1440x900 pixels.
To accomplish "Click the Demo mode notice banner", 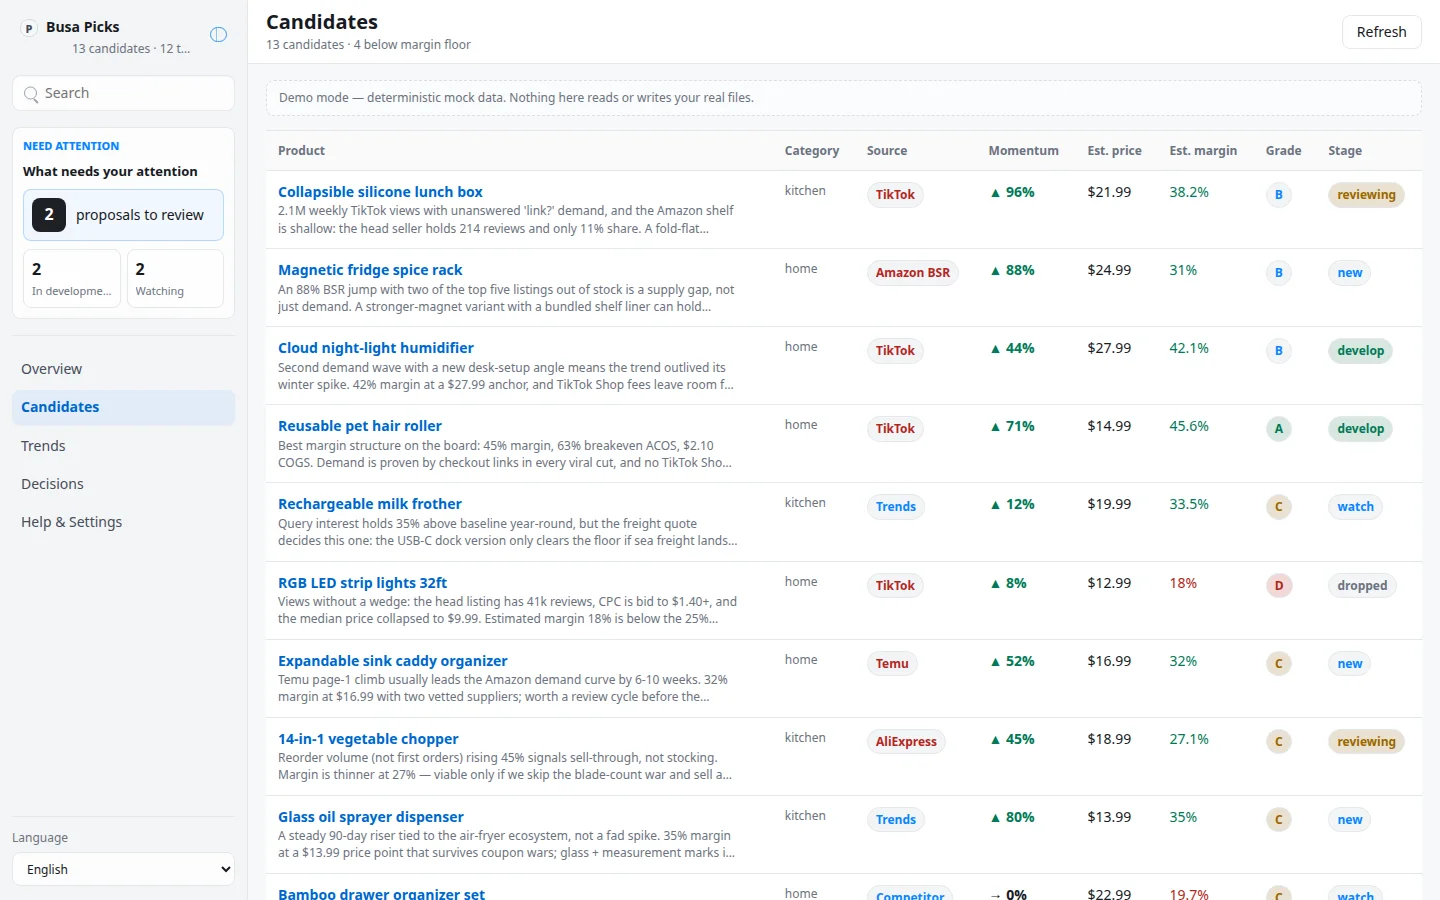I will click(843, 98).
